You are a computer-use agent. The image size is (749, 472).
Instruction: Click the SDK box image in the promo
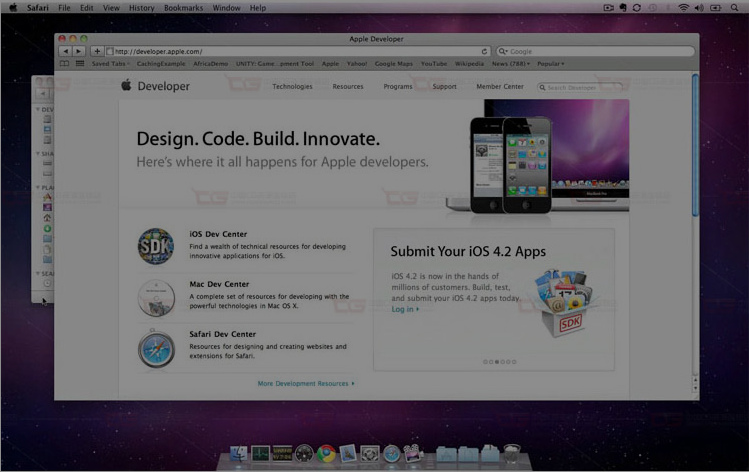tap(562, 302)
